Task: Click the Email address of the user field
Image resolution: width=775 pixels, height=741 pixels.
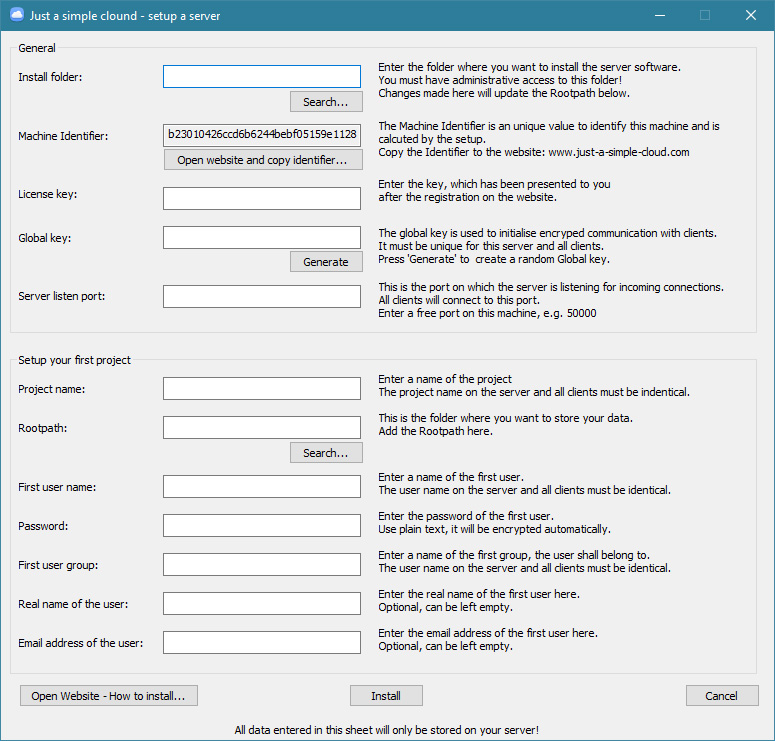Action: [x=261, y=642]
